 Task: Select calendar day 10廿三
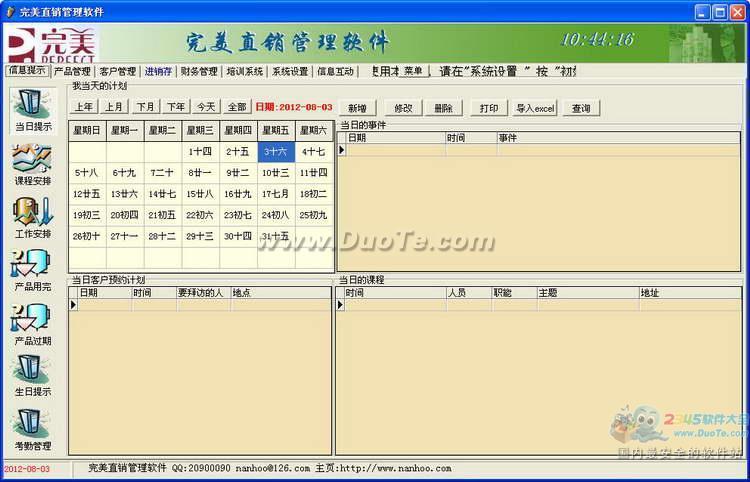tap(276, 173)
